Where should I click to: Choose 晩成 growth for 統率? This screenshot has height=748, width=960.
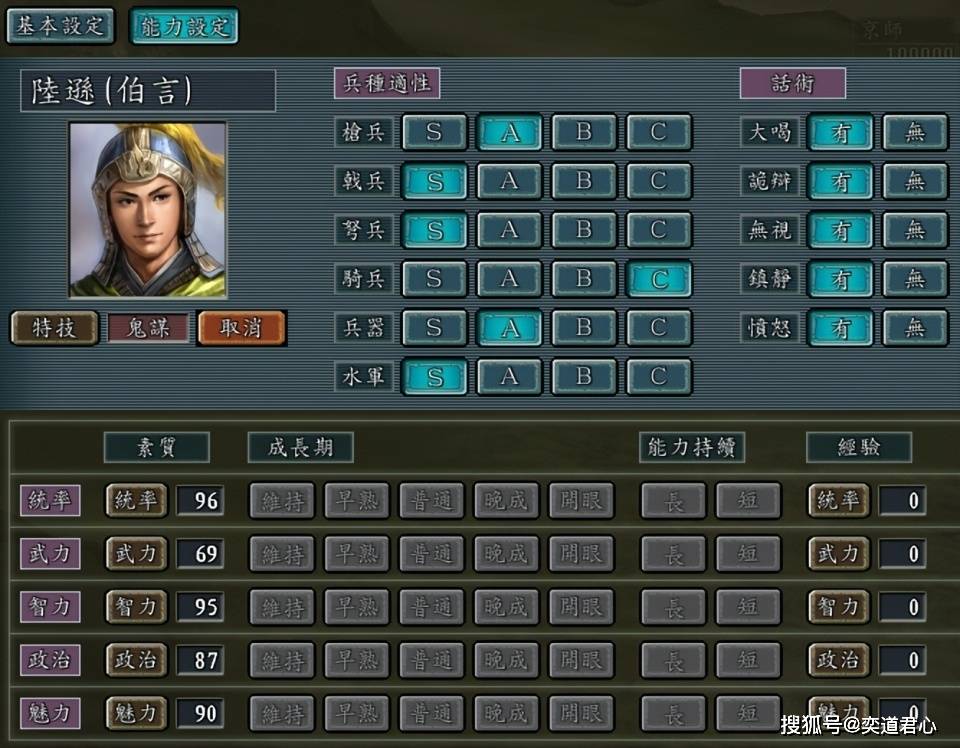click(506, 501)
